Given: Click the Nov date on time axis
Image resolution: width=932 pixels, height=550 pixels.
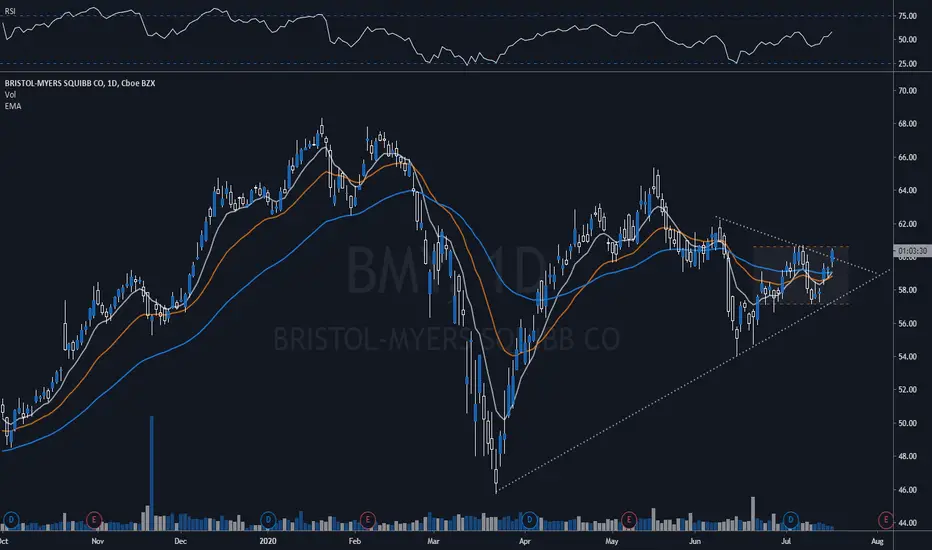Looking at the screenshot, I should [x=97, y=541].
